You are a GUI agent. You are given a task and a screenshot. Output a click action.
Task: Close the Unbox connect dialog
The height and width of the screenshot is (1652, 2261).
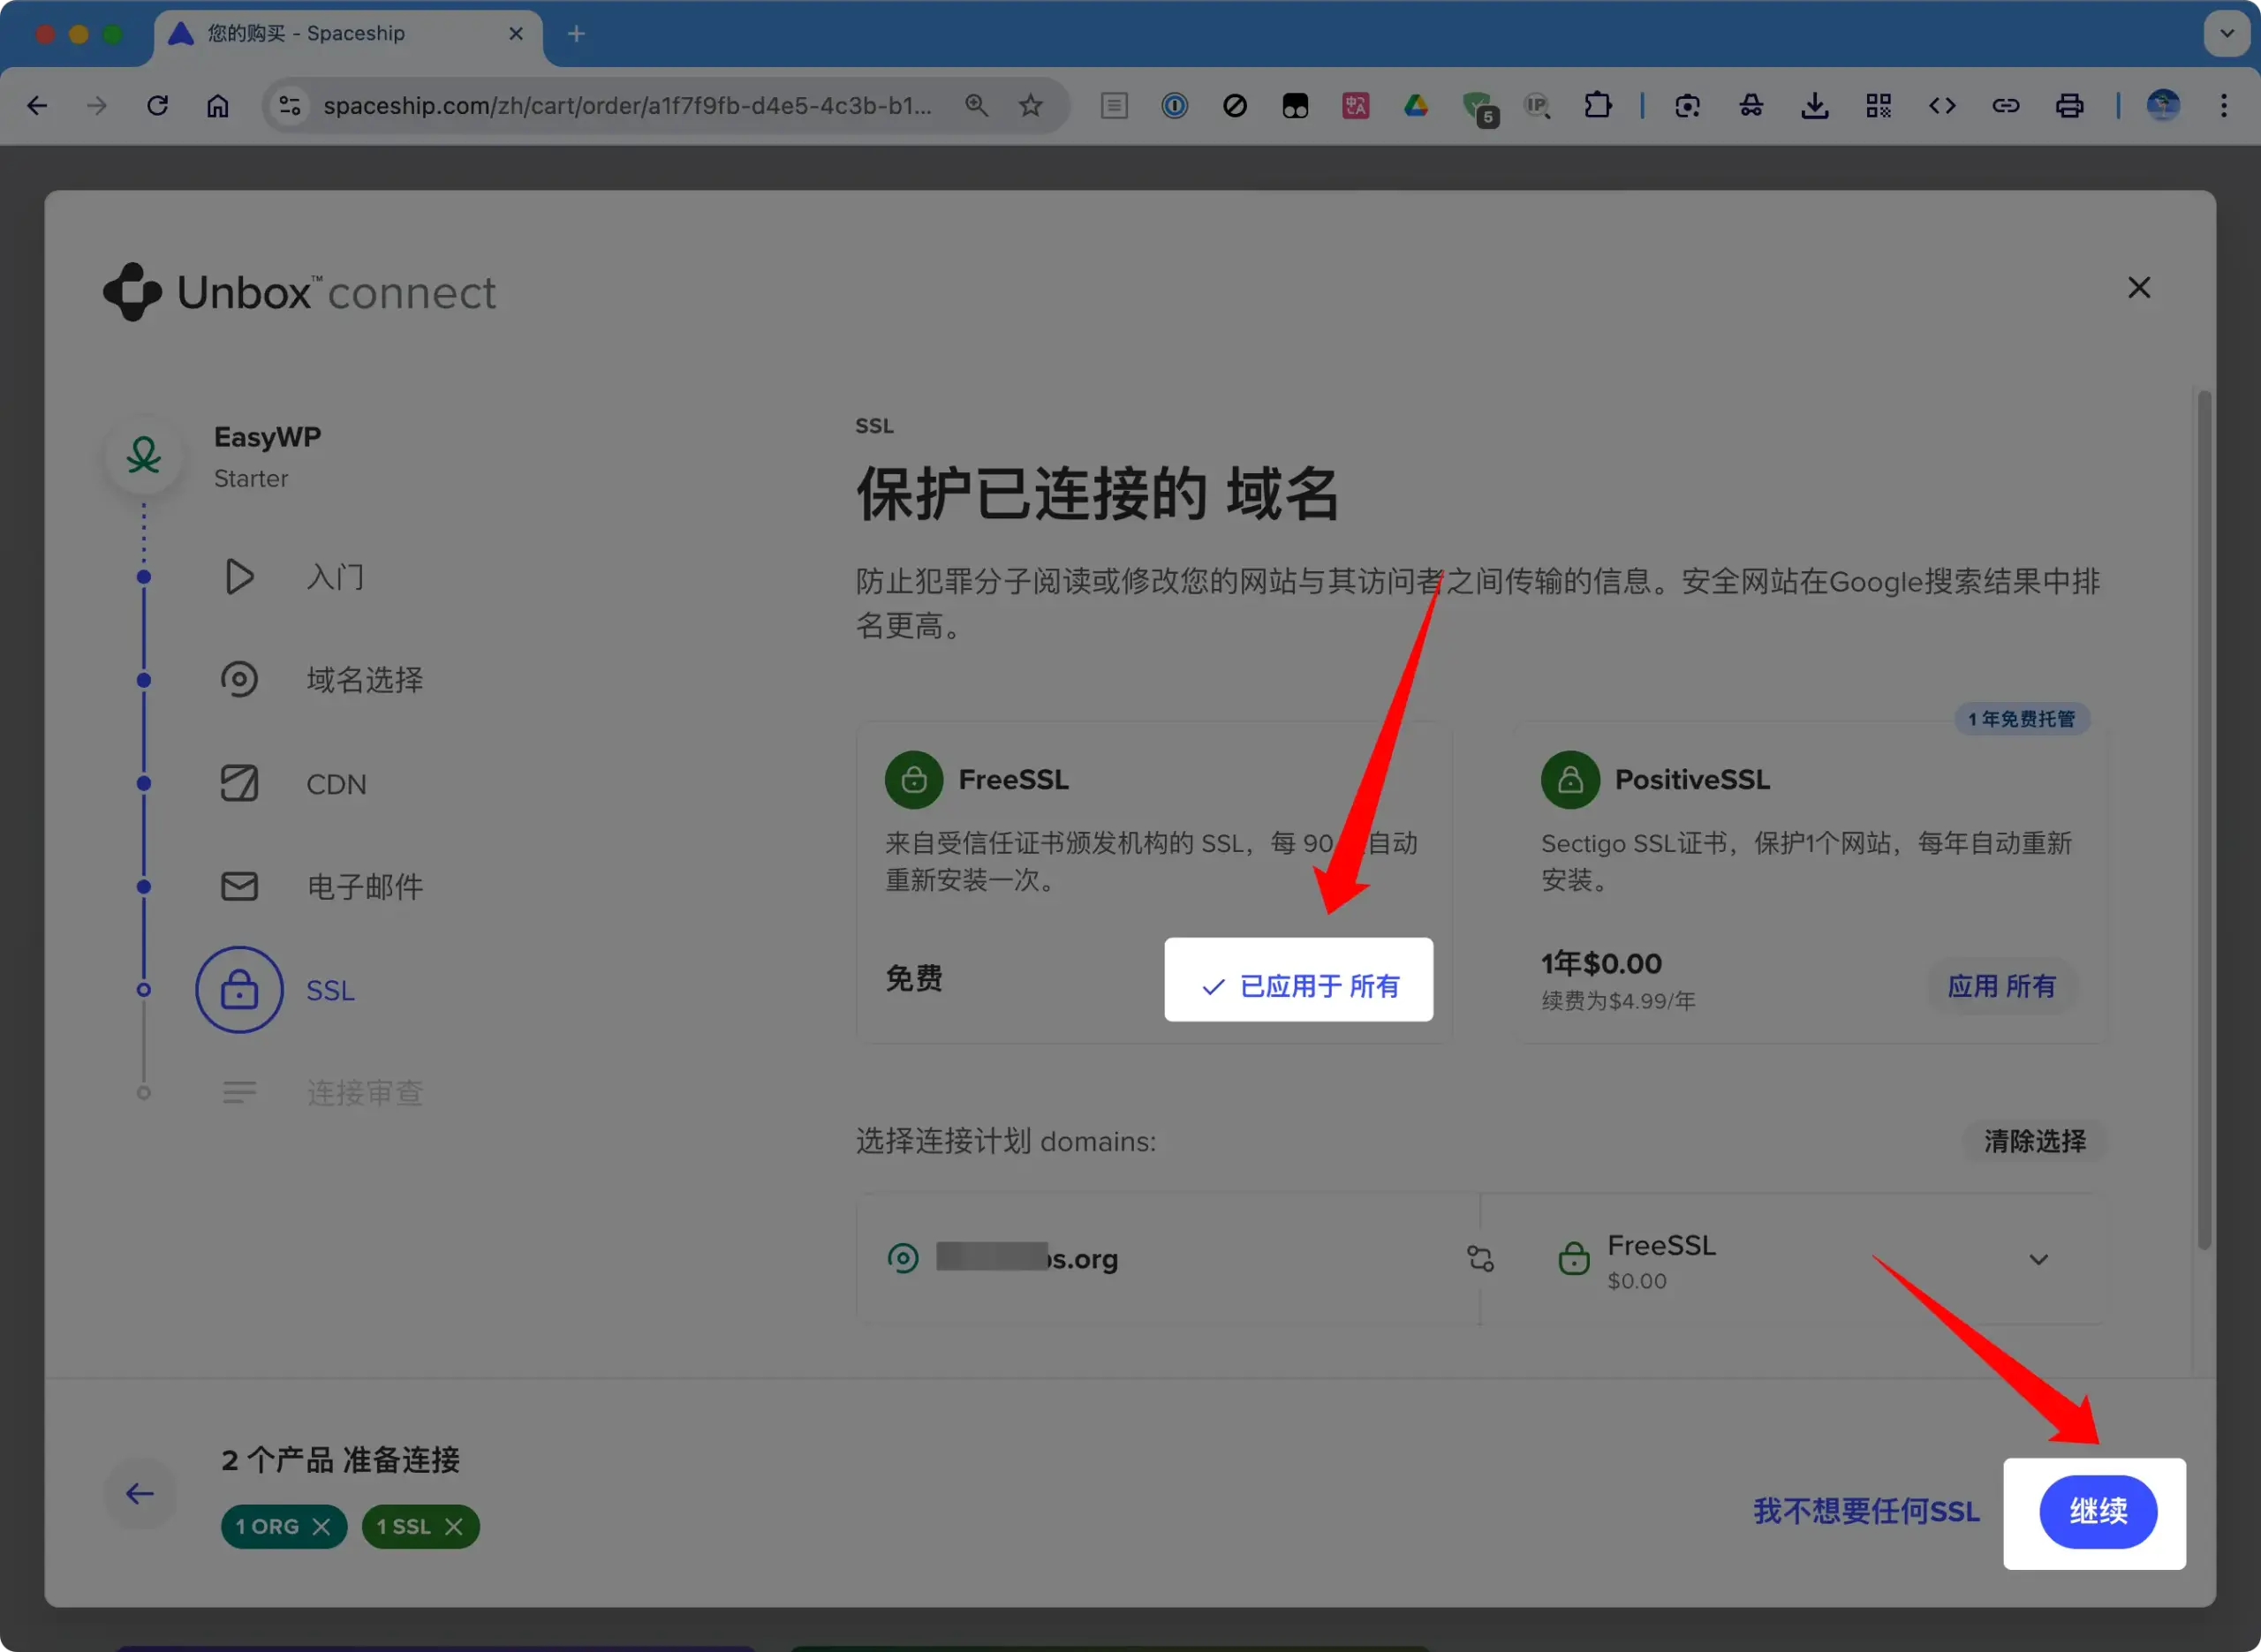pyautogui.click(x=2138, y=288)
